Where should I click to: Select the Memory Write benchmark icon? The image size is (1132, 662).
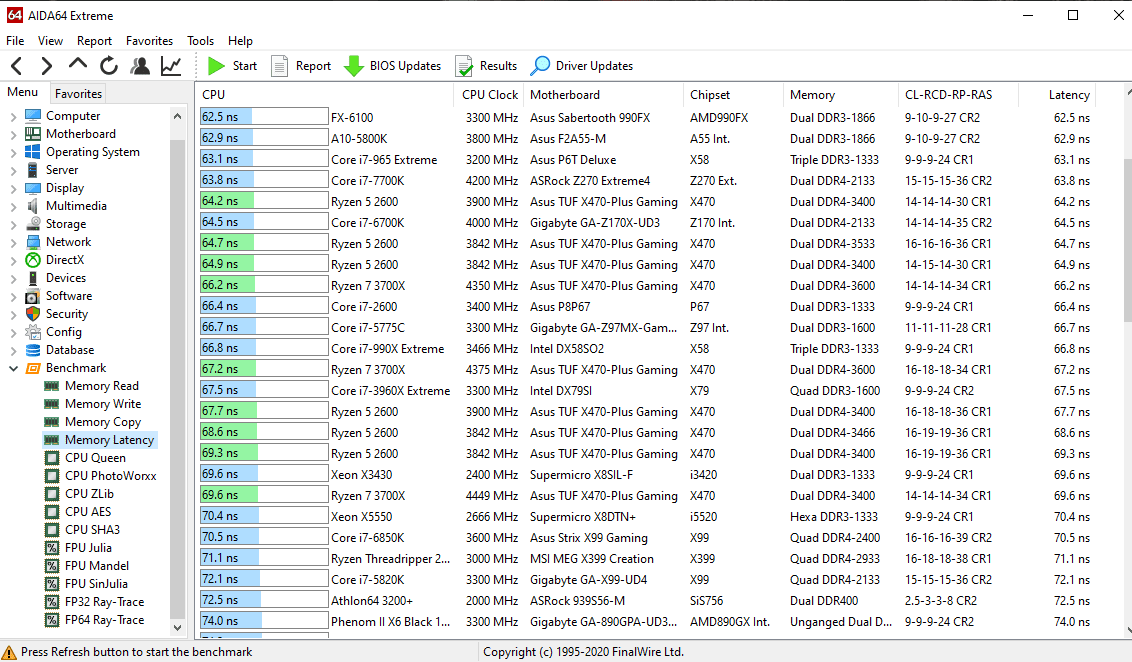point(51,404)
